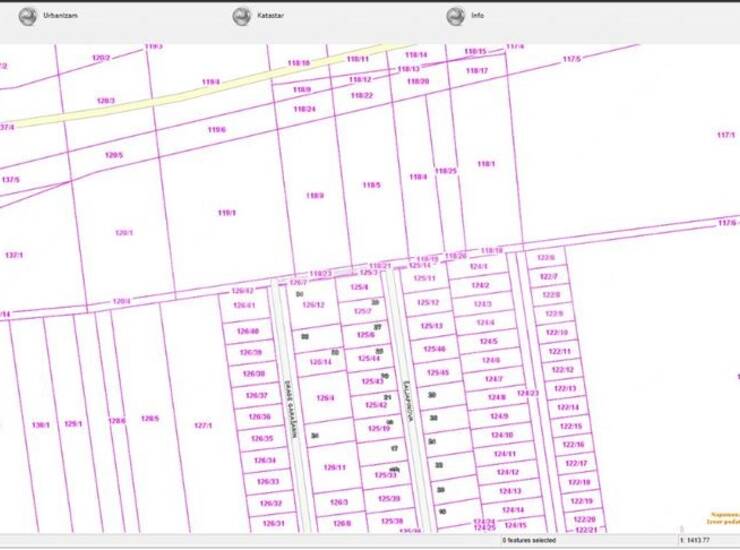Image resolution: width=740 pixels, height=550 pixels.
Task: Select parcel 118/5 on the map
Action: click(x=371, y=185)
